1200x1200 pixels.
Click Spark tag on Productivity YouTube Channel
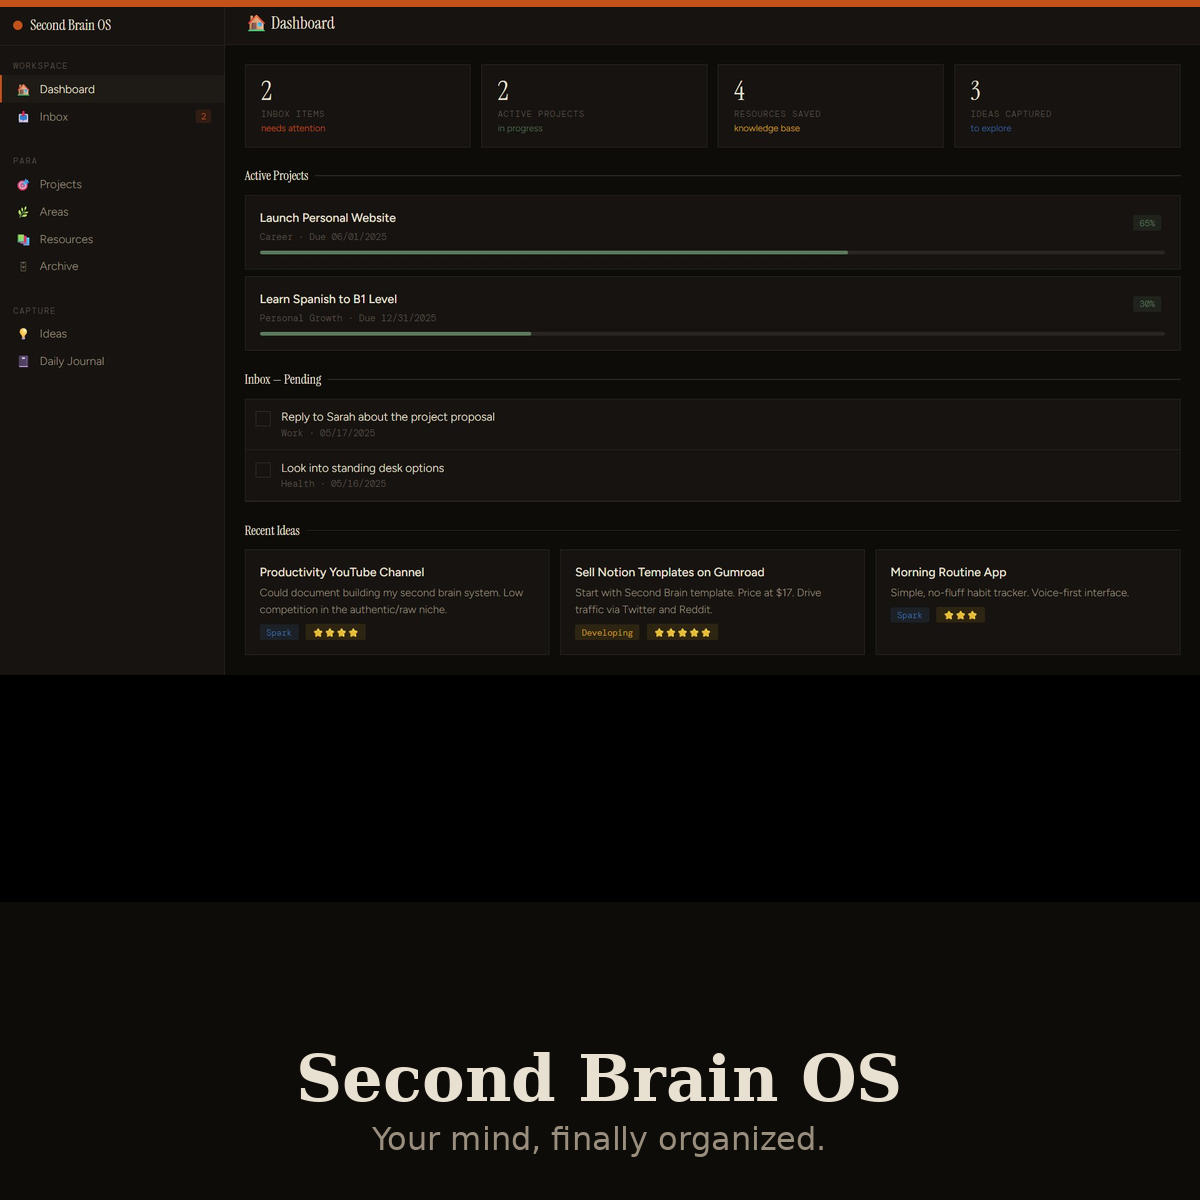click(x=279, y=633)
